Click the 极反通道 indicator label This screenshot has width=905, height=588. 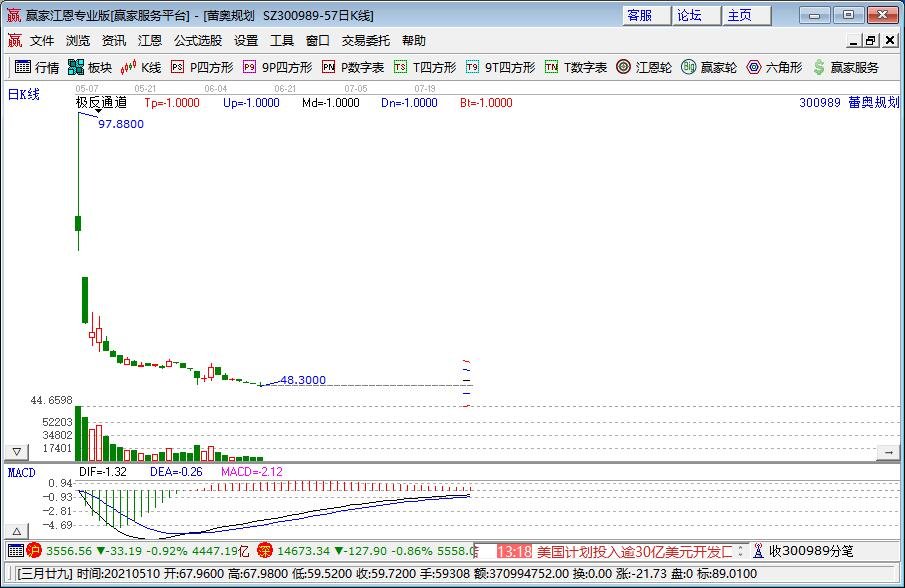pos(101,102)
